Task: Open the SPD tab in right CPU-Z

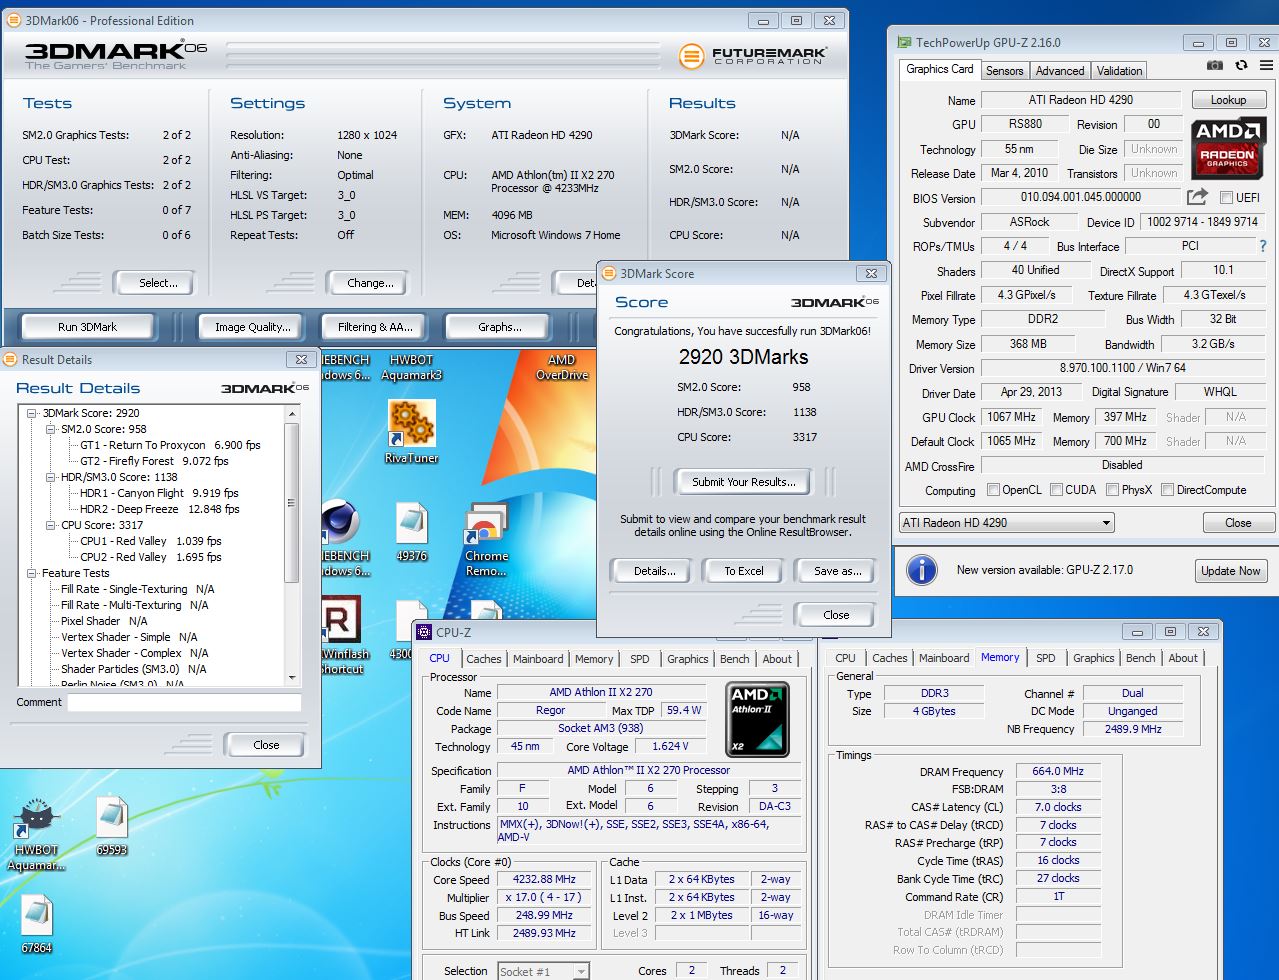Action: [x=1045, y=658]
